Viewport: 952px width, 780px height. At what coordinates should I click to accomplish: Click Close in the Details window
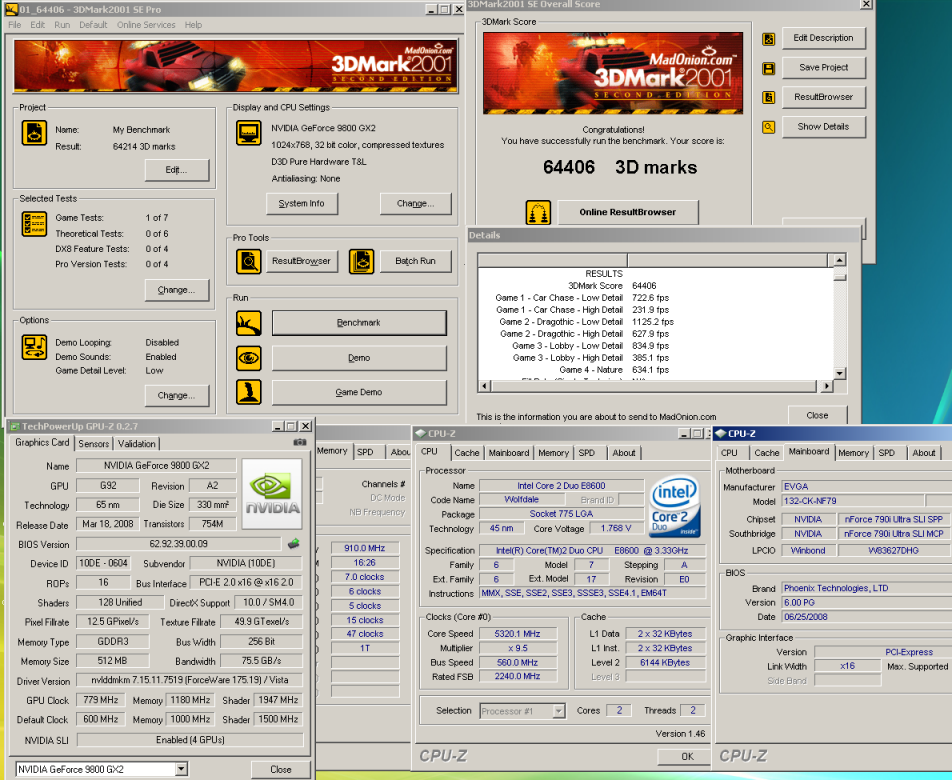817,415
